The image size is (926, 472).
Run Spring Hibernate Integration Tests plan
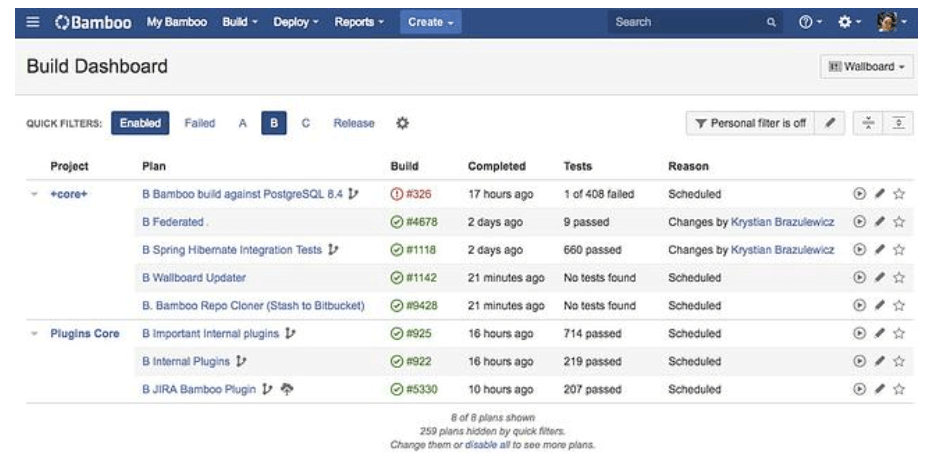859,249
